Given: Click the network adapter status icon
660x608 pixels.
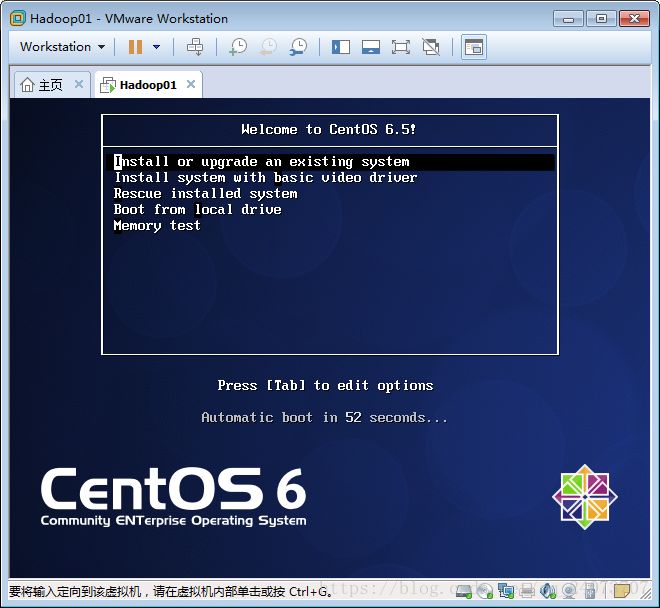Looking at the screenshot, I should coord(506,591).
